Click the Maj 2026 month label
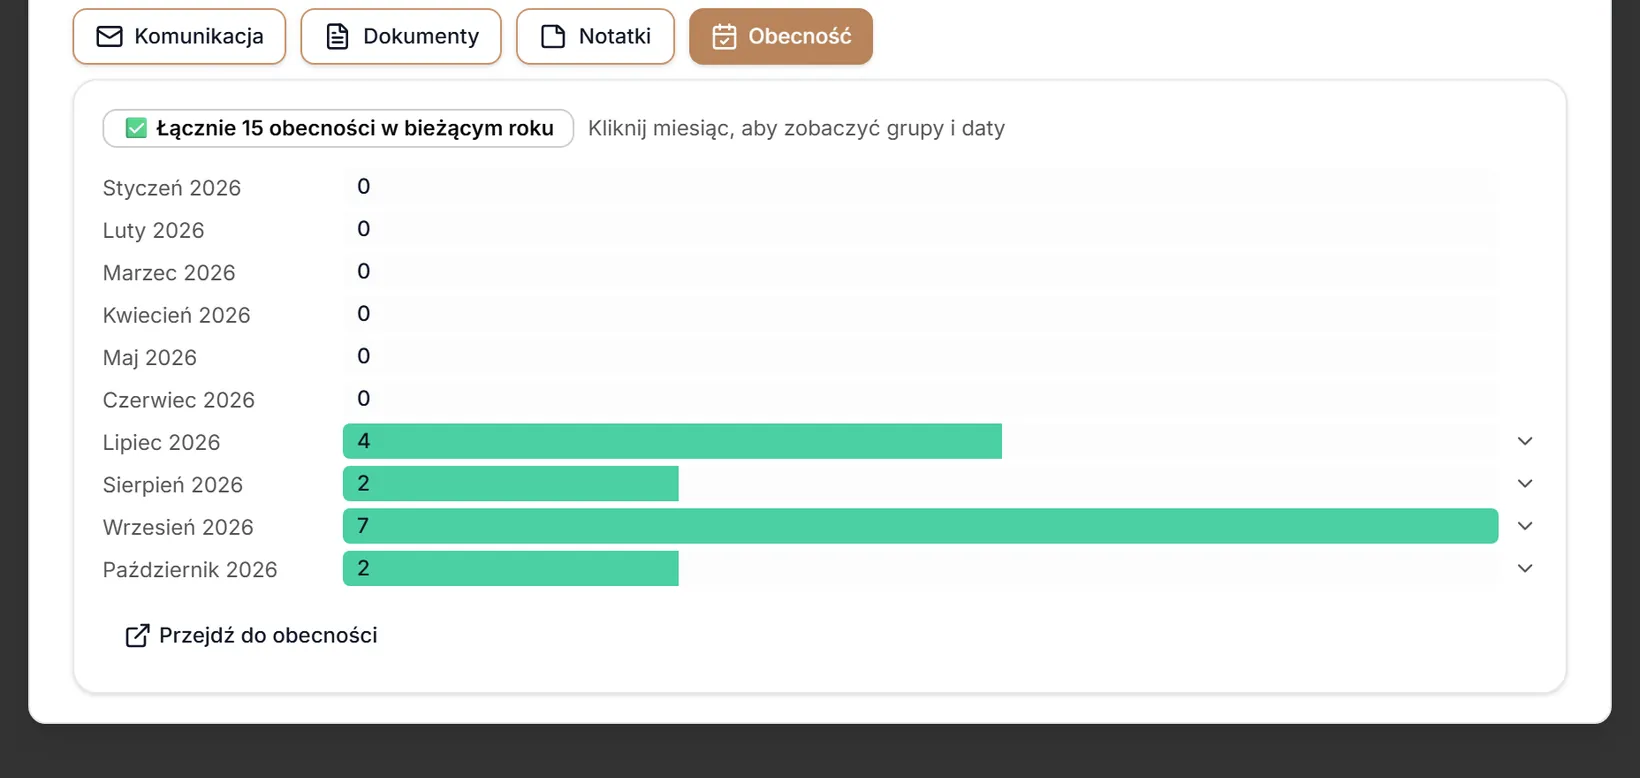The image size is (1640, 778). (150, 358)
